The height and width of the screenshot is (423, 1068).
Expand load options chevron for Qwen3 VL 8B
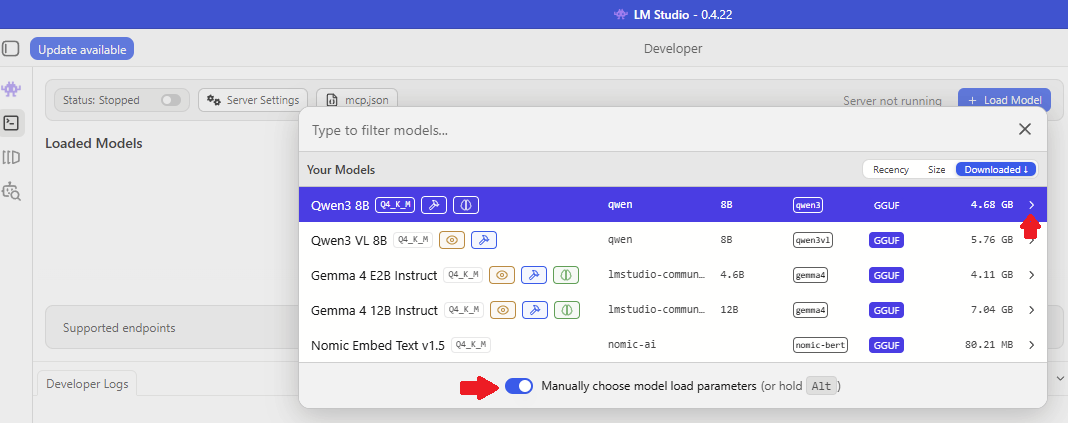tap(1031, 240)
